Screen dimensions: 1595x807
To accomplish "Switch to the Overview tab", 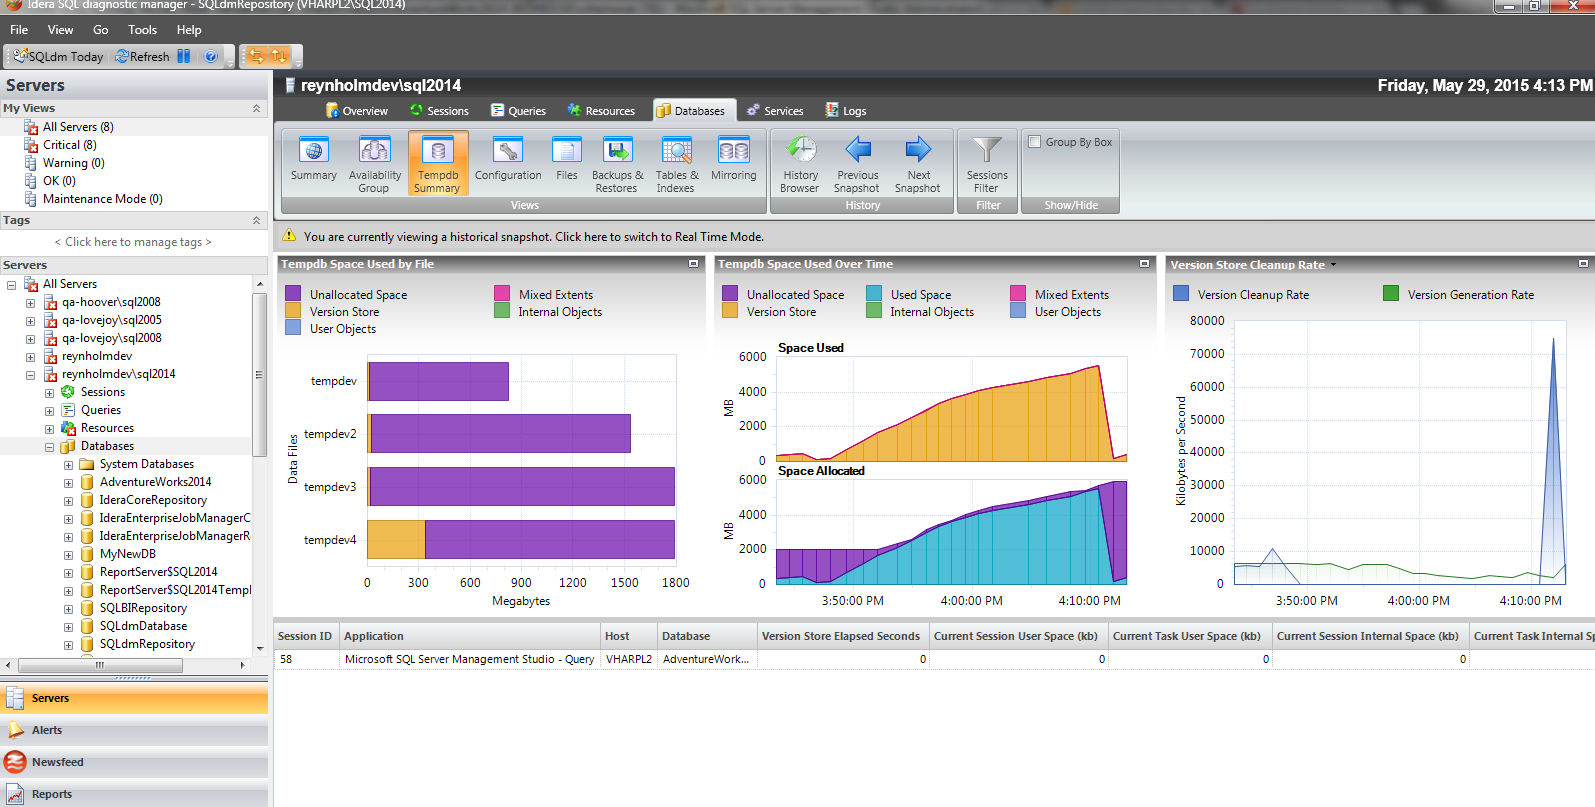I will (x=357, y=111).
